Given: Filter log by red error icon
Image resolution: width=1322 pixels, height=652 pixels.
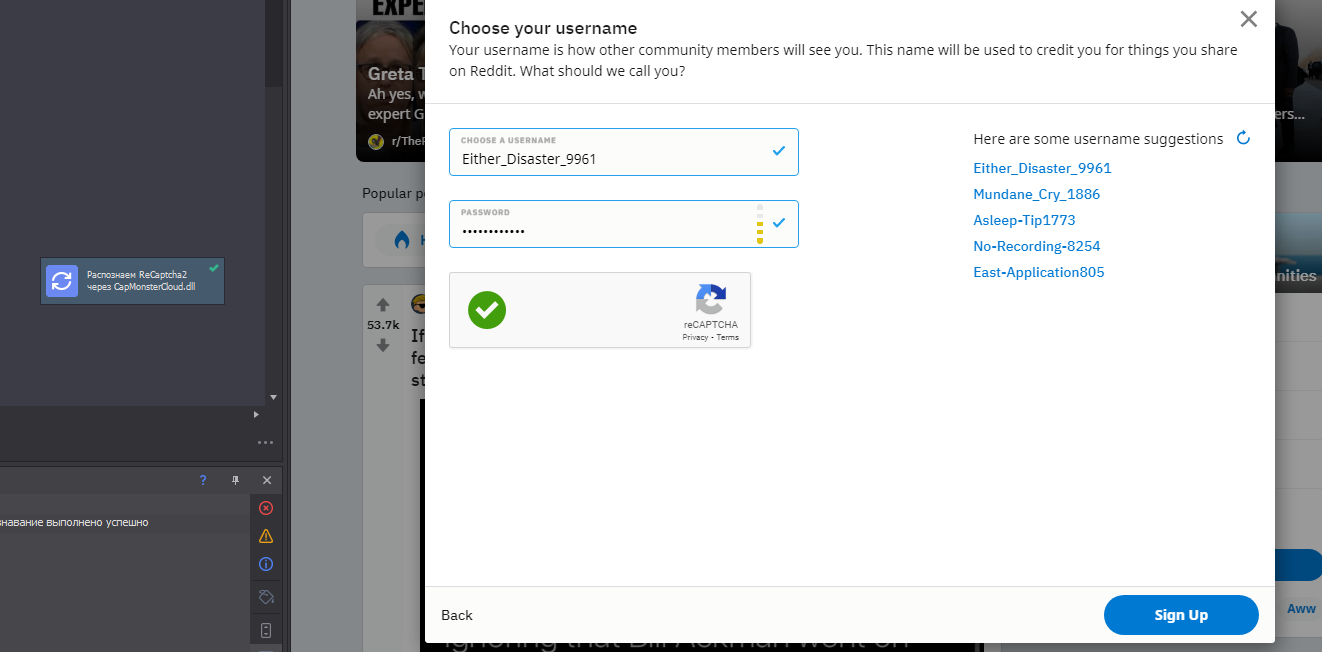Looking at the screenshot, I should point(266,508).
